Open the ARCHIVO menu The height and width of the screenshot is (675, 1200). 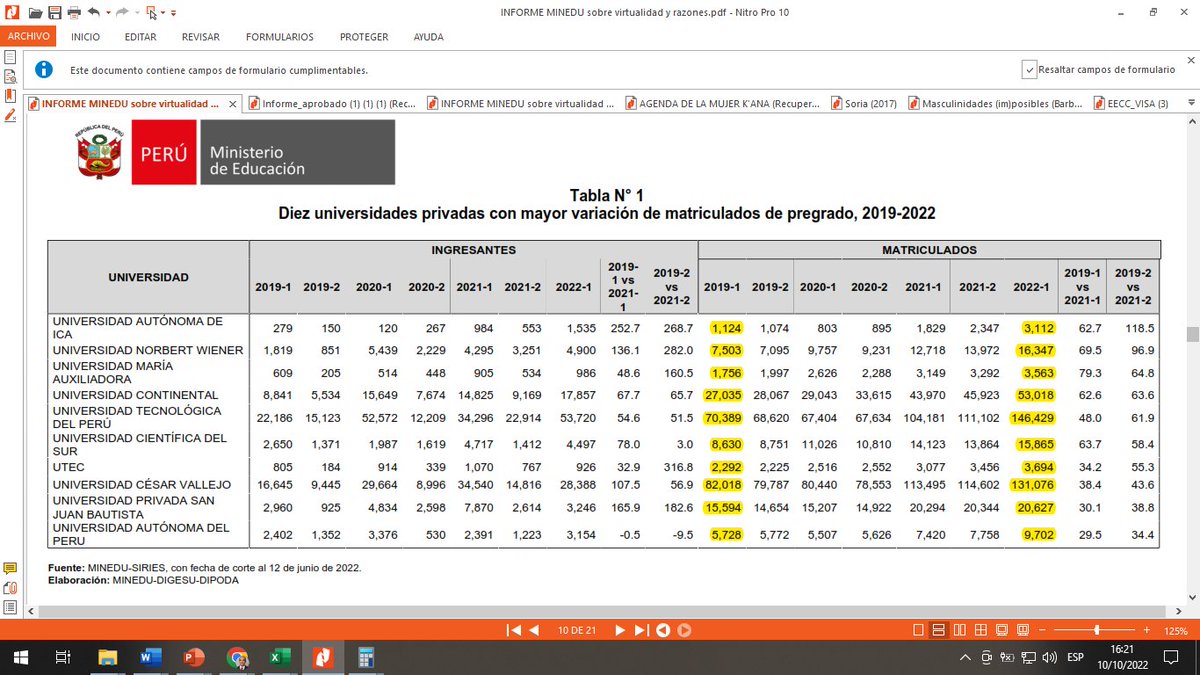click(x=28, y=36)
